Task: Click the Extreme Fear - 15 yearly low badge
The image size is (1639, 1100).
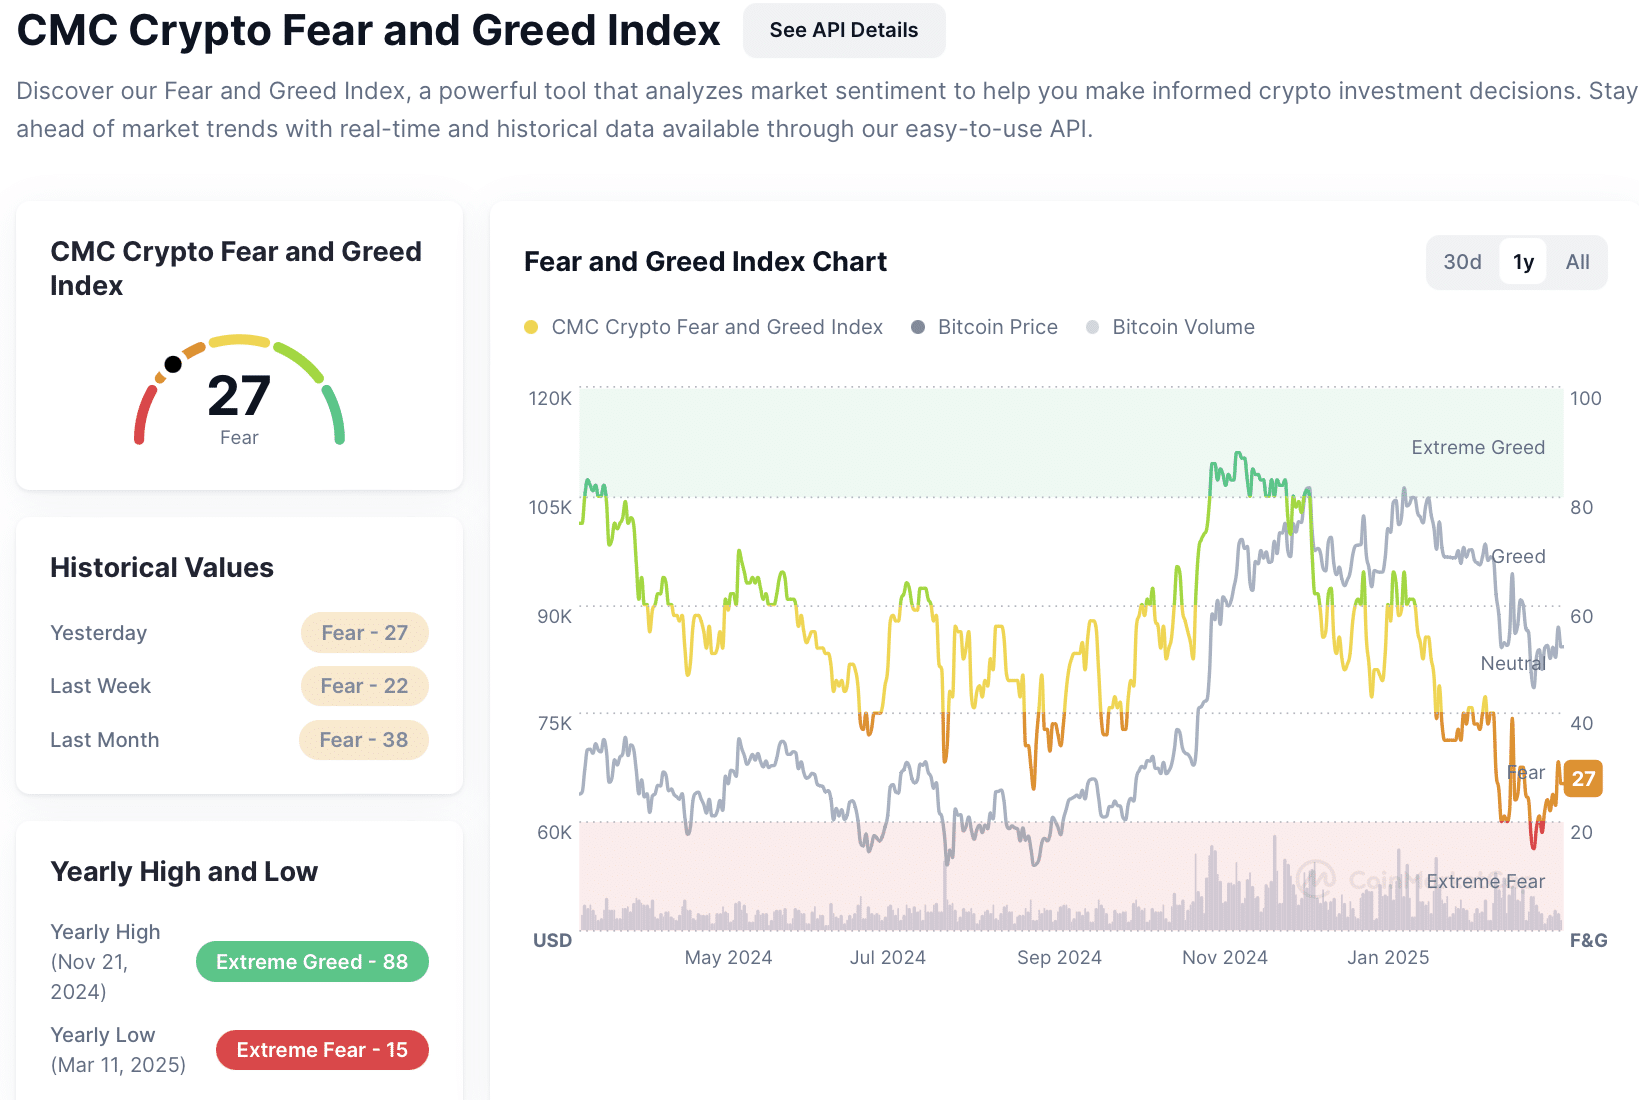Action: coord(322,1050)
